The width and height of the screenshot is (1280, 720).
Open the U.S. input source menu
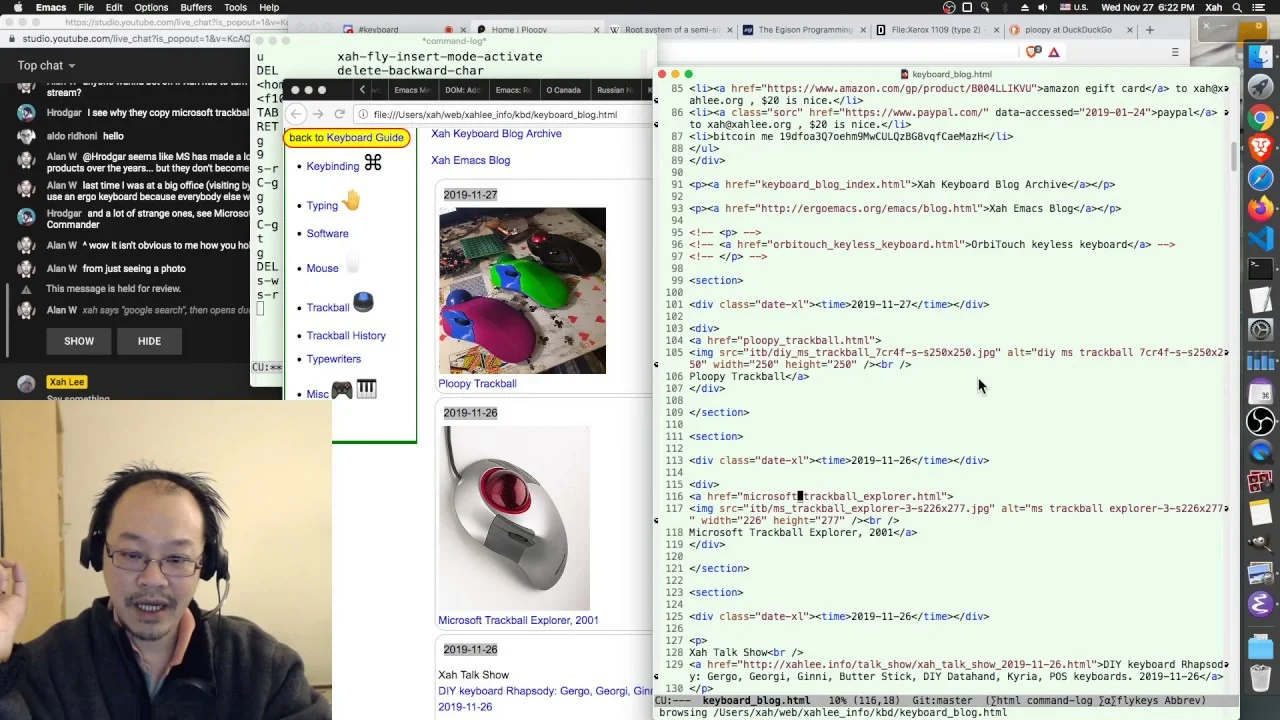(x=1073, y=7)
